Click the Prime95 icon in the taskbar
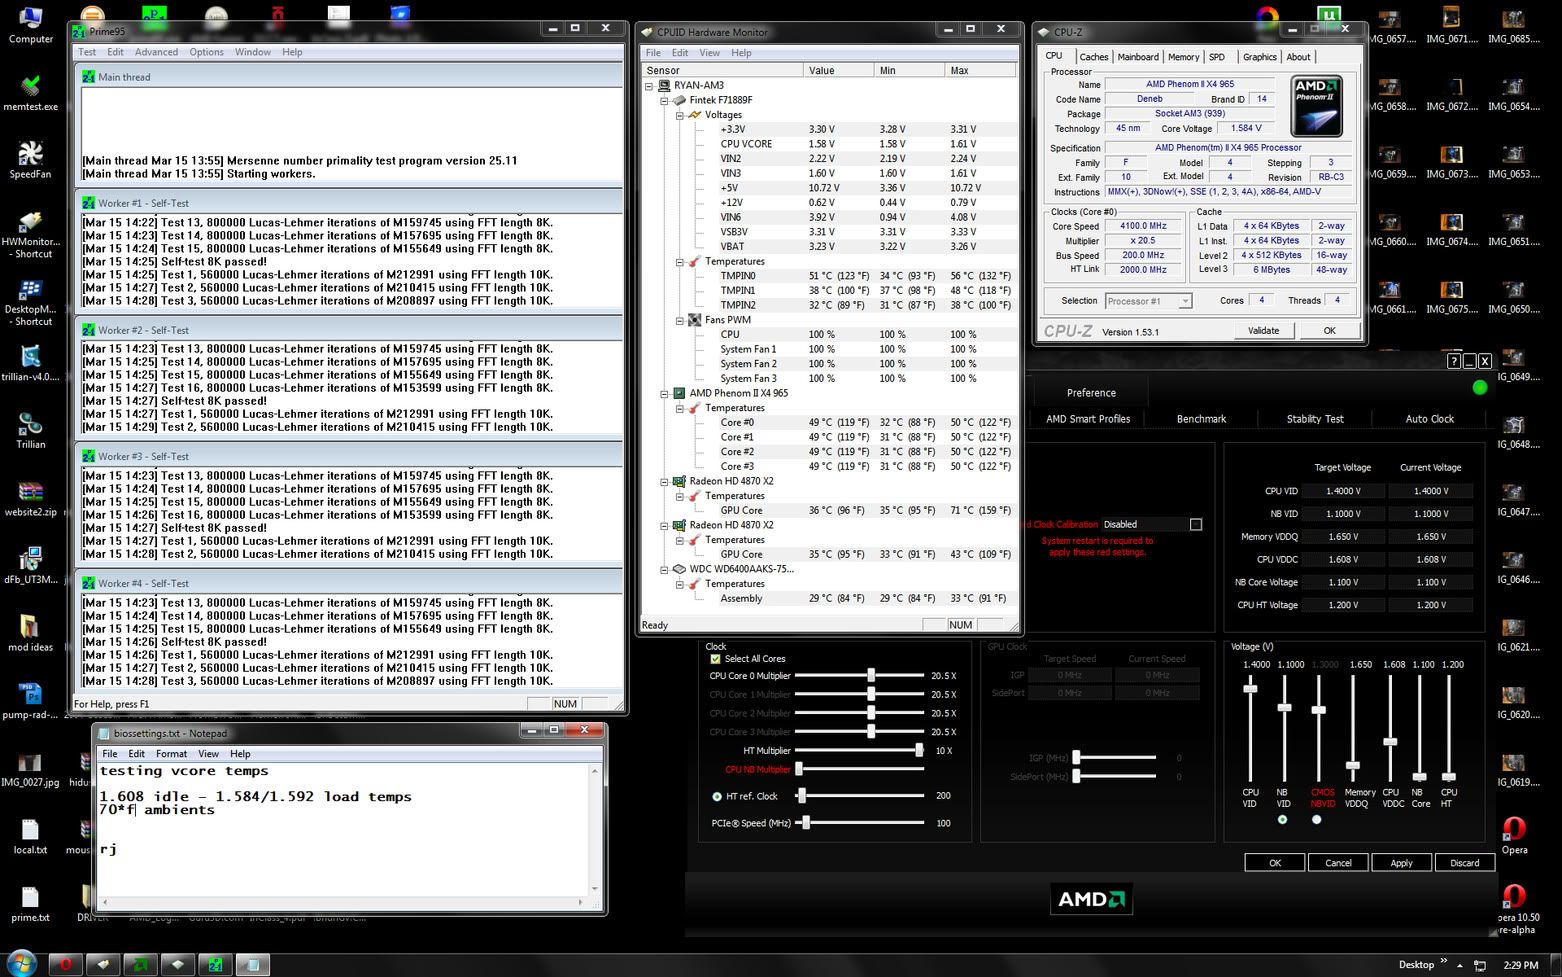The image size is (1562, 977). [215, 964]
